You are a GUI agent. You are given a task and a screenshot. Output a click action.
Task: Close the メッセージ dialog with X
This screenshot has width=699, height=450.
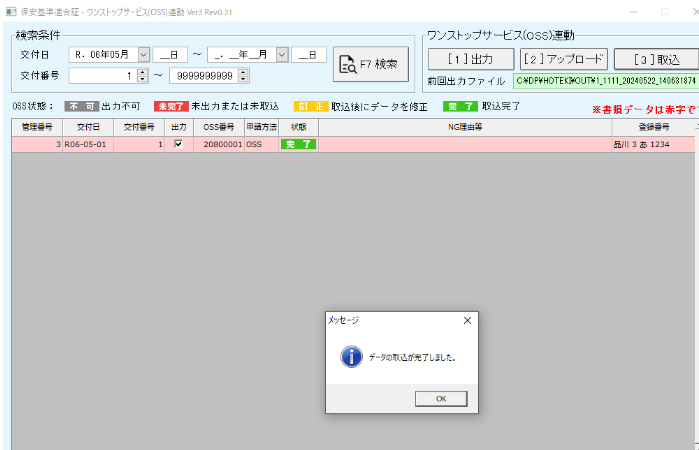466,321
